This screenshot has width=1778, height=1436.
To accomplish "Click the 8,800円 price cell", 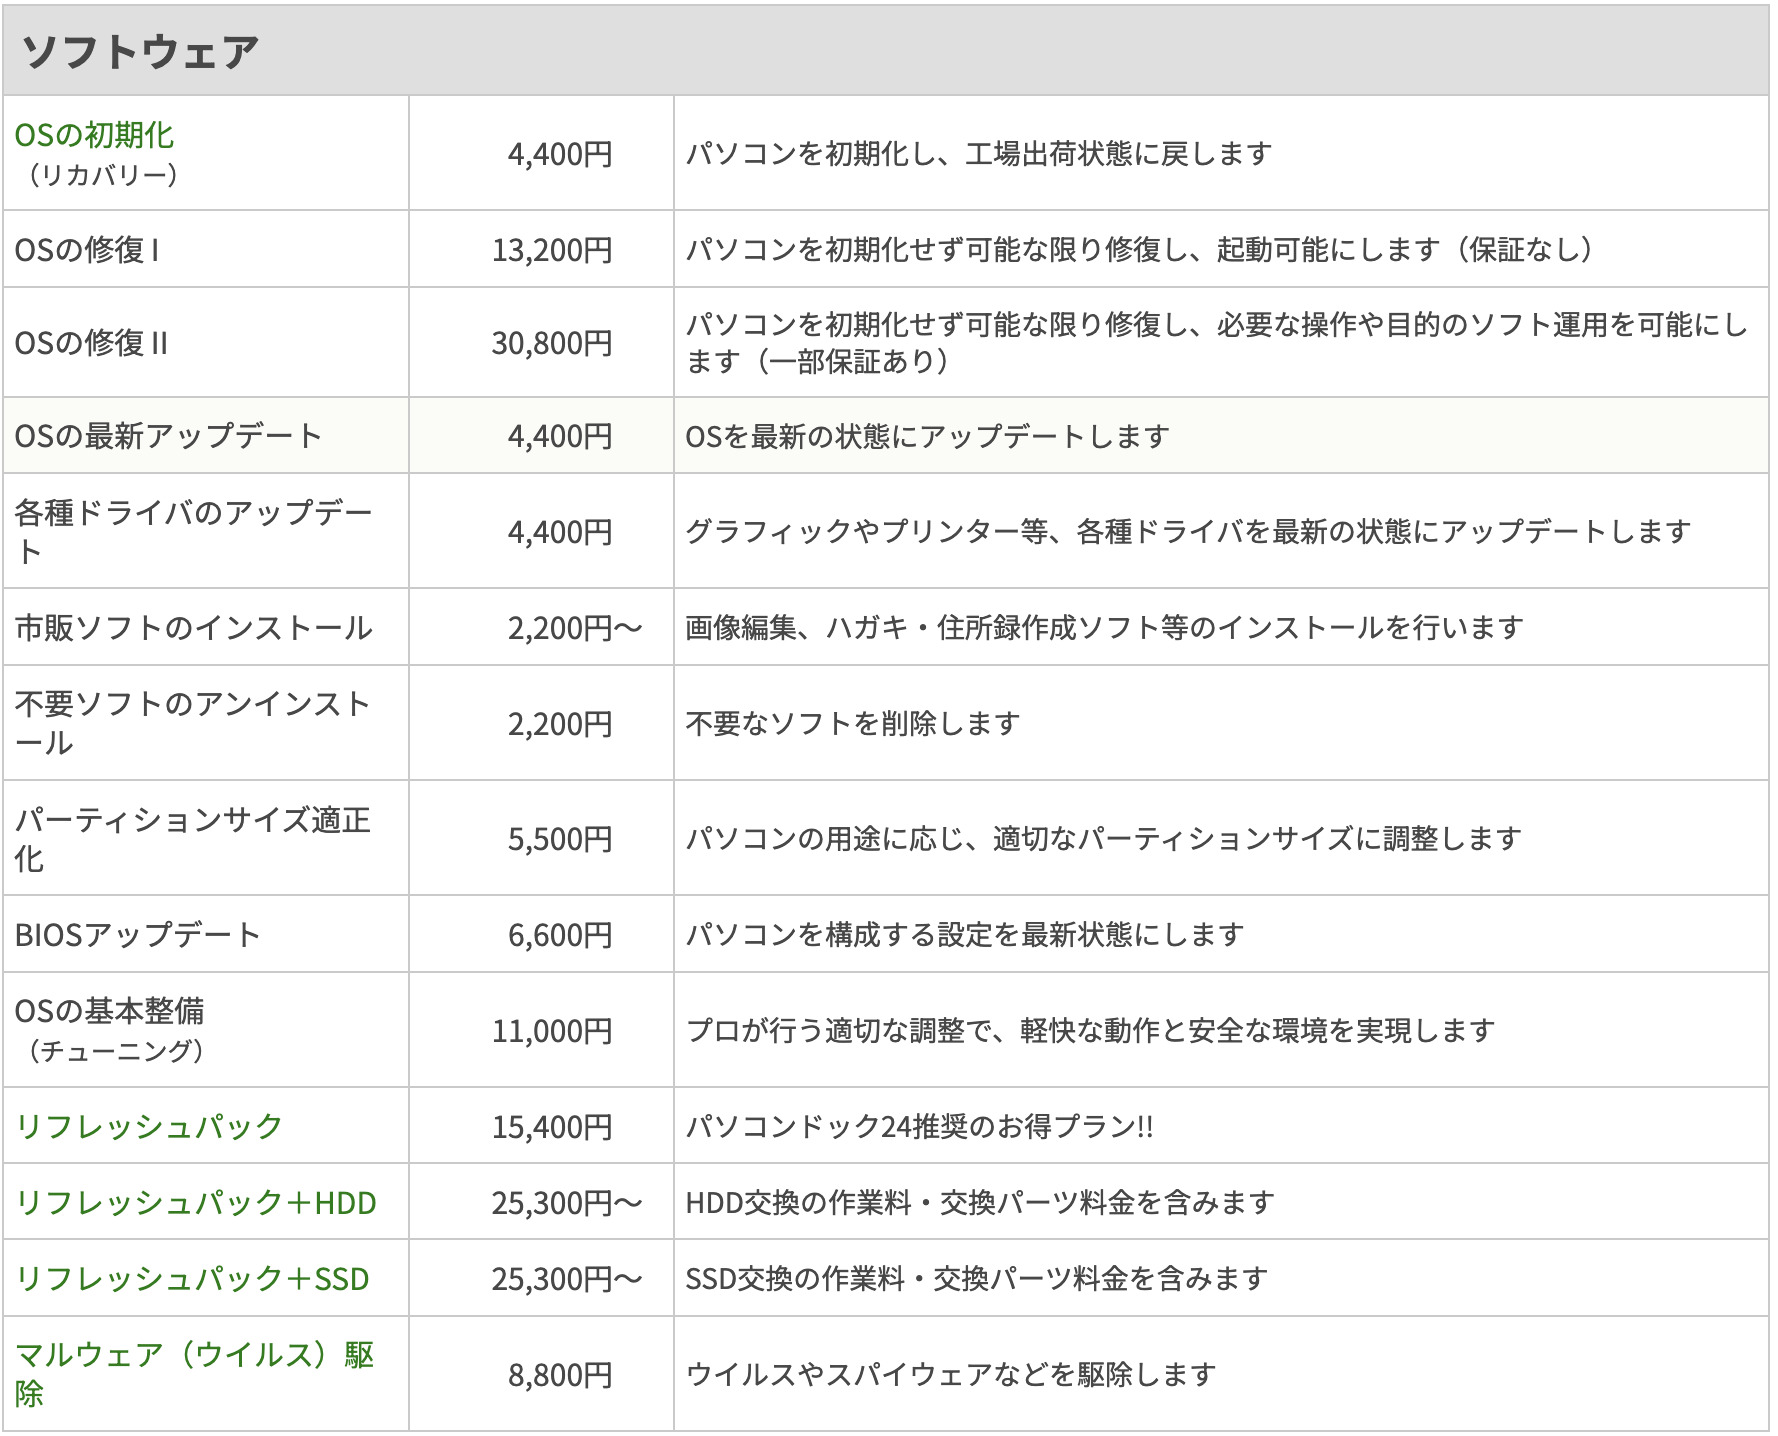I will click(560, 1375).
